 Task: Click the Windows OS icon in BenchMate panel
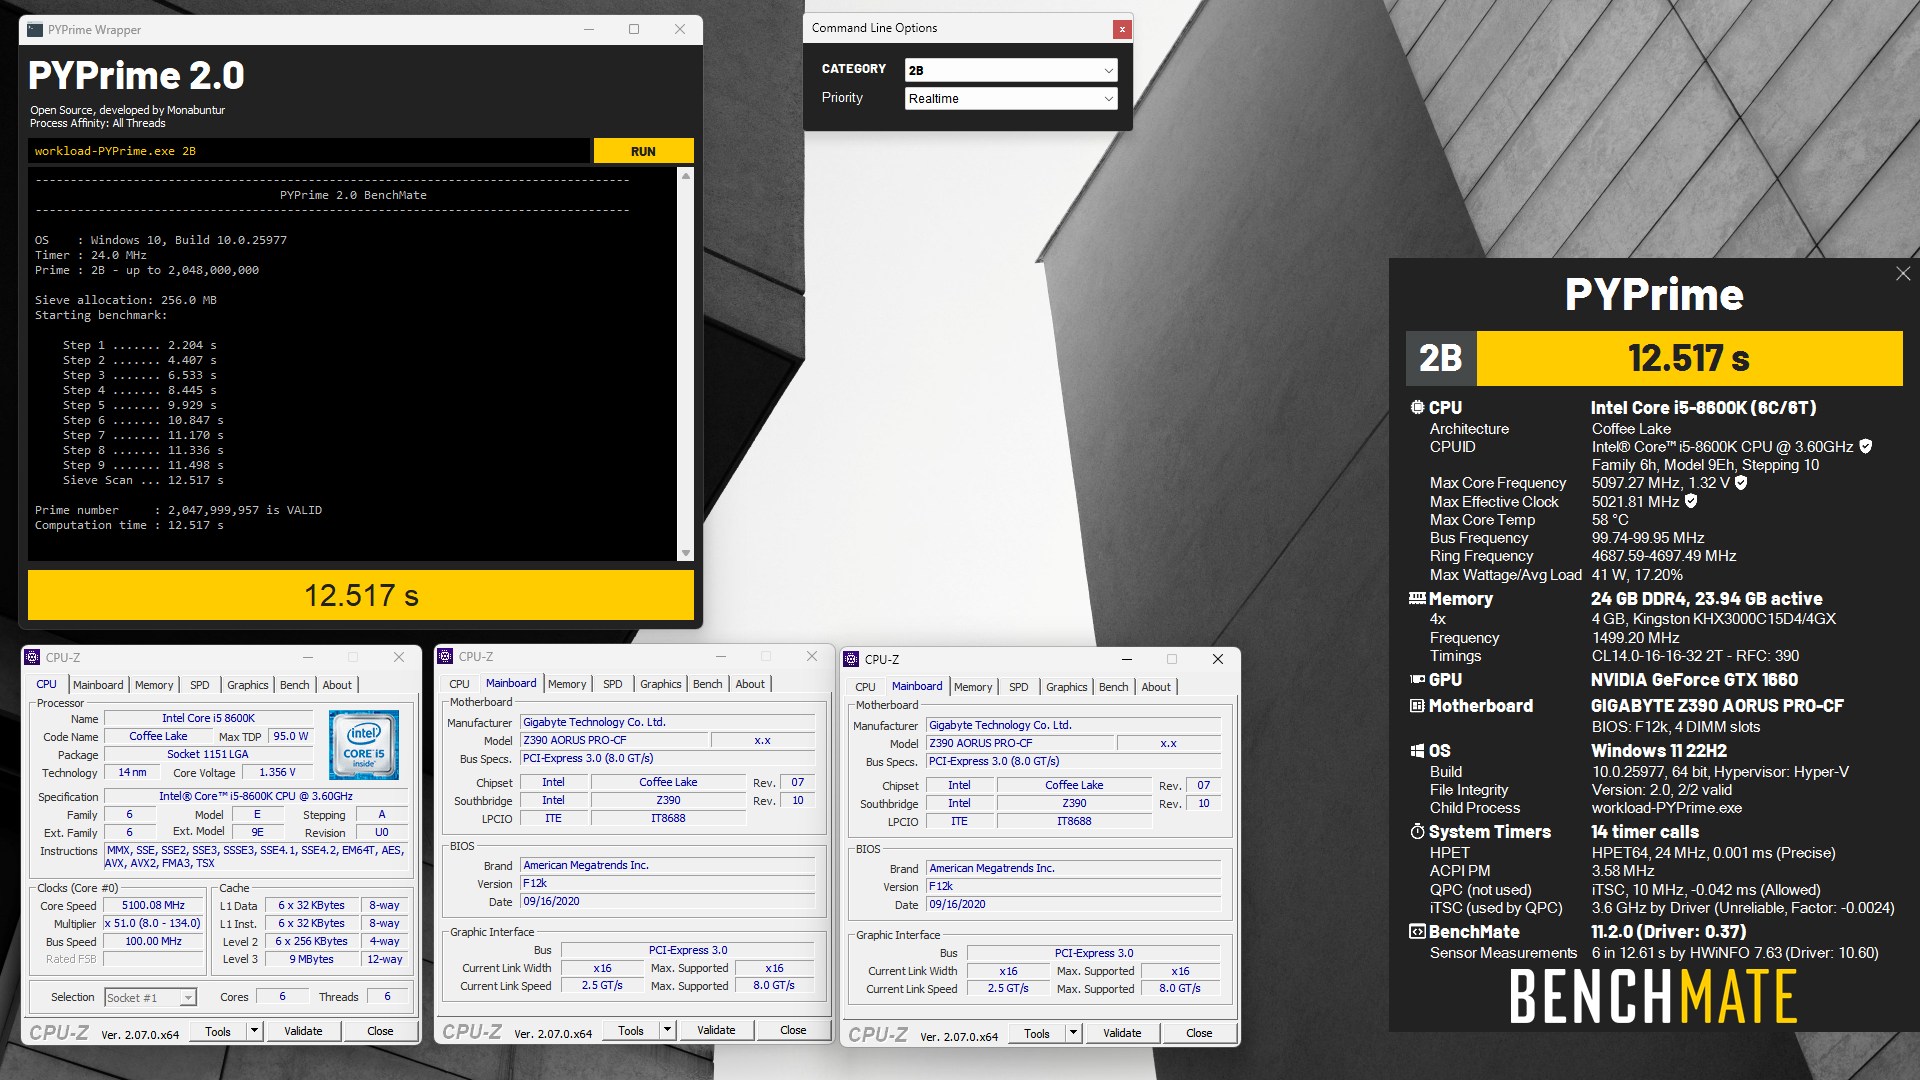pyautogui.click(x=1417, y=750)
